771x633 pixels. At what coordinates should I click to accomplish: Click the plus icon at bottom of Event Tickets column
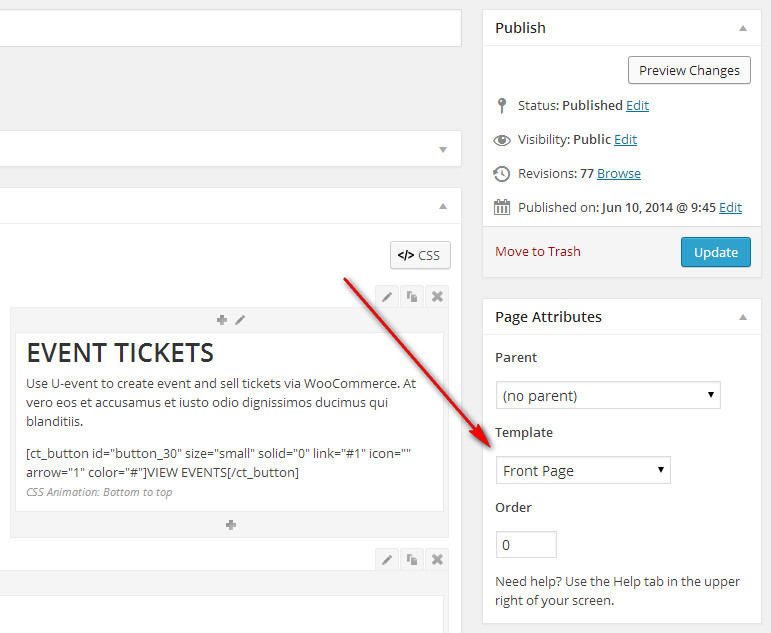pos(230,524)
